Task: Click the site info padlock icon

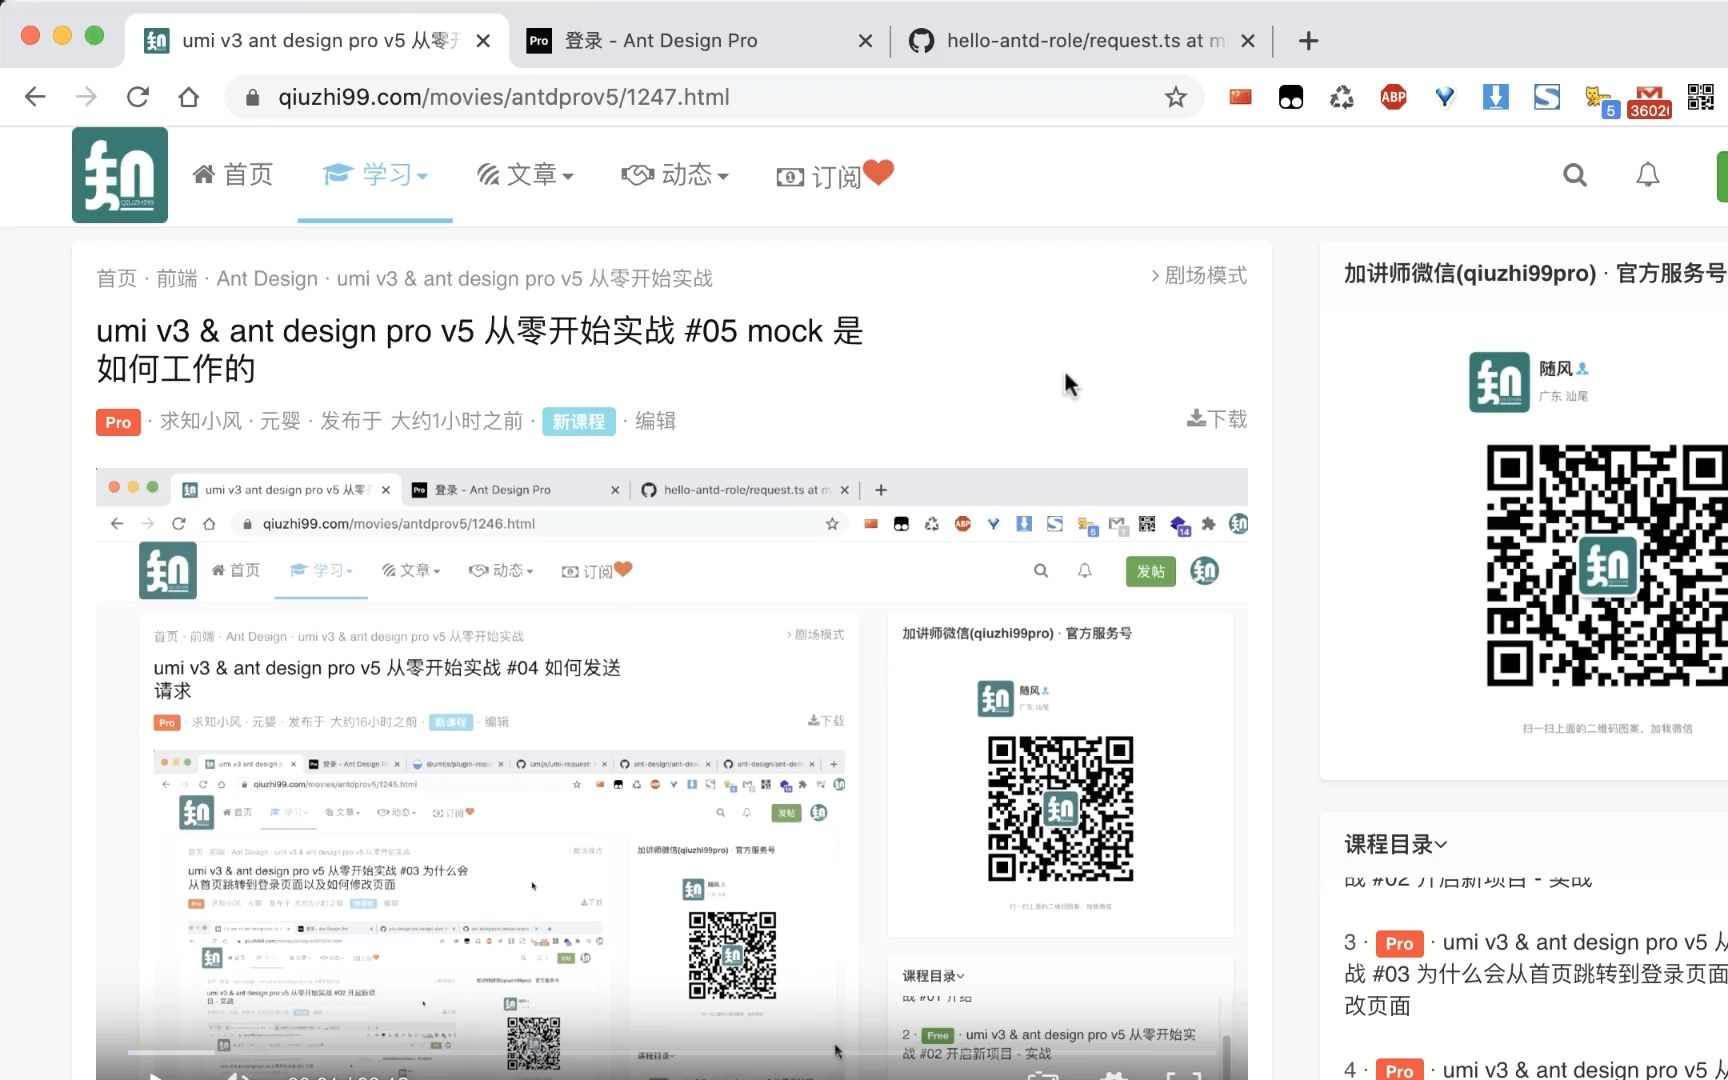Action: pyautogui.click(x=253, y=97)
